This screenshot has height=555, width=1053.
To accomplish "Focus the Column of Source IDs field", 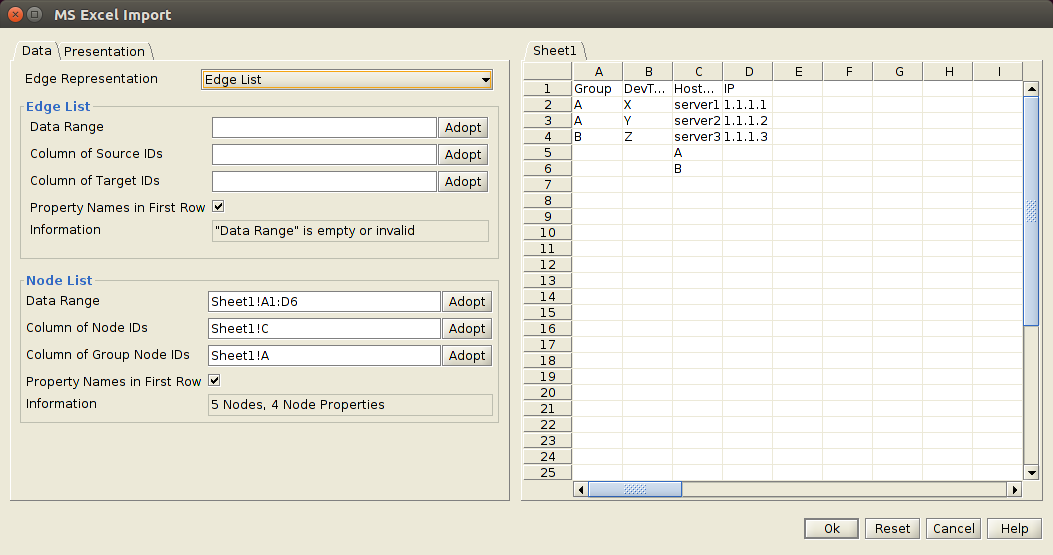I will tap(324, 155).
